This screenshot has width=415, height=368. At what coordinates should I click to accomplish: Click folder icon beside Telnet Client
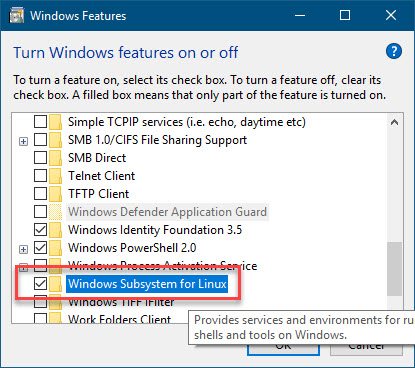[55, 176]
